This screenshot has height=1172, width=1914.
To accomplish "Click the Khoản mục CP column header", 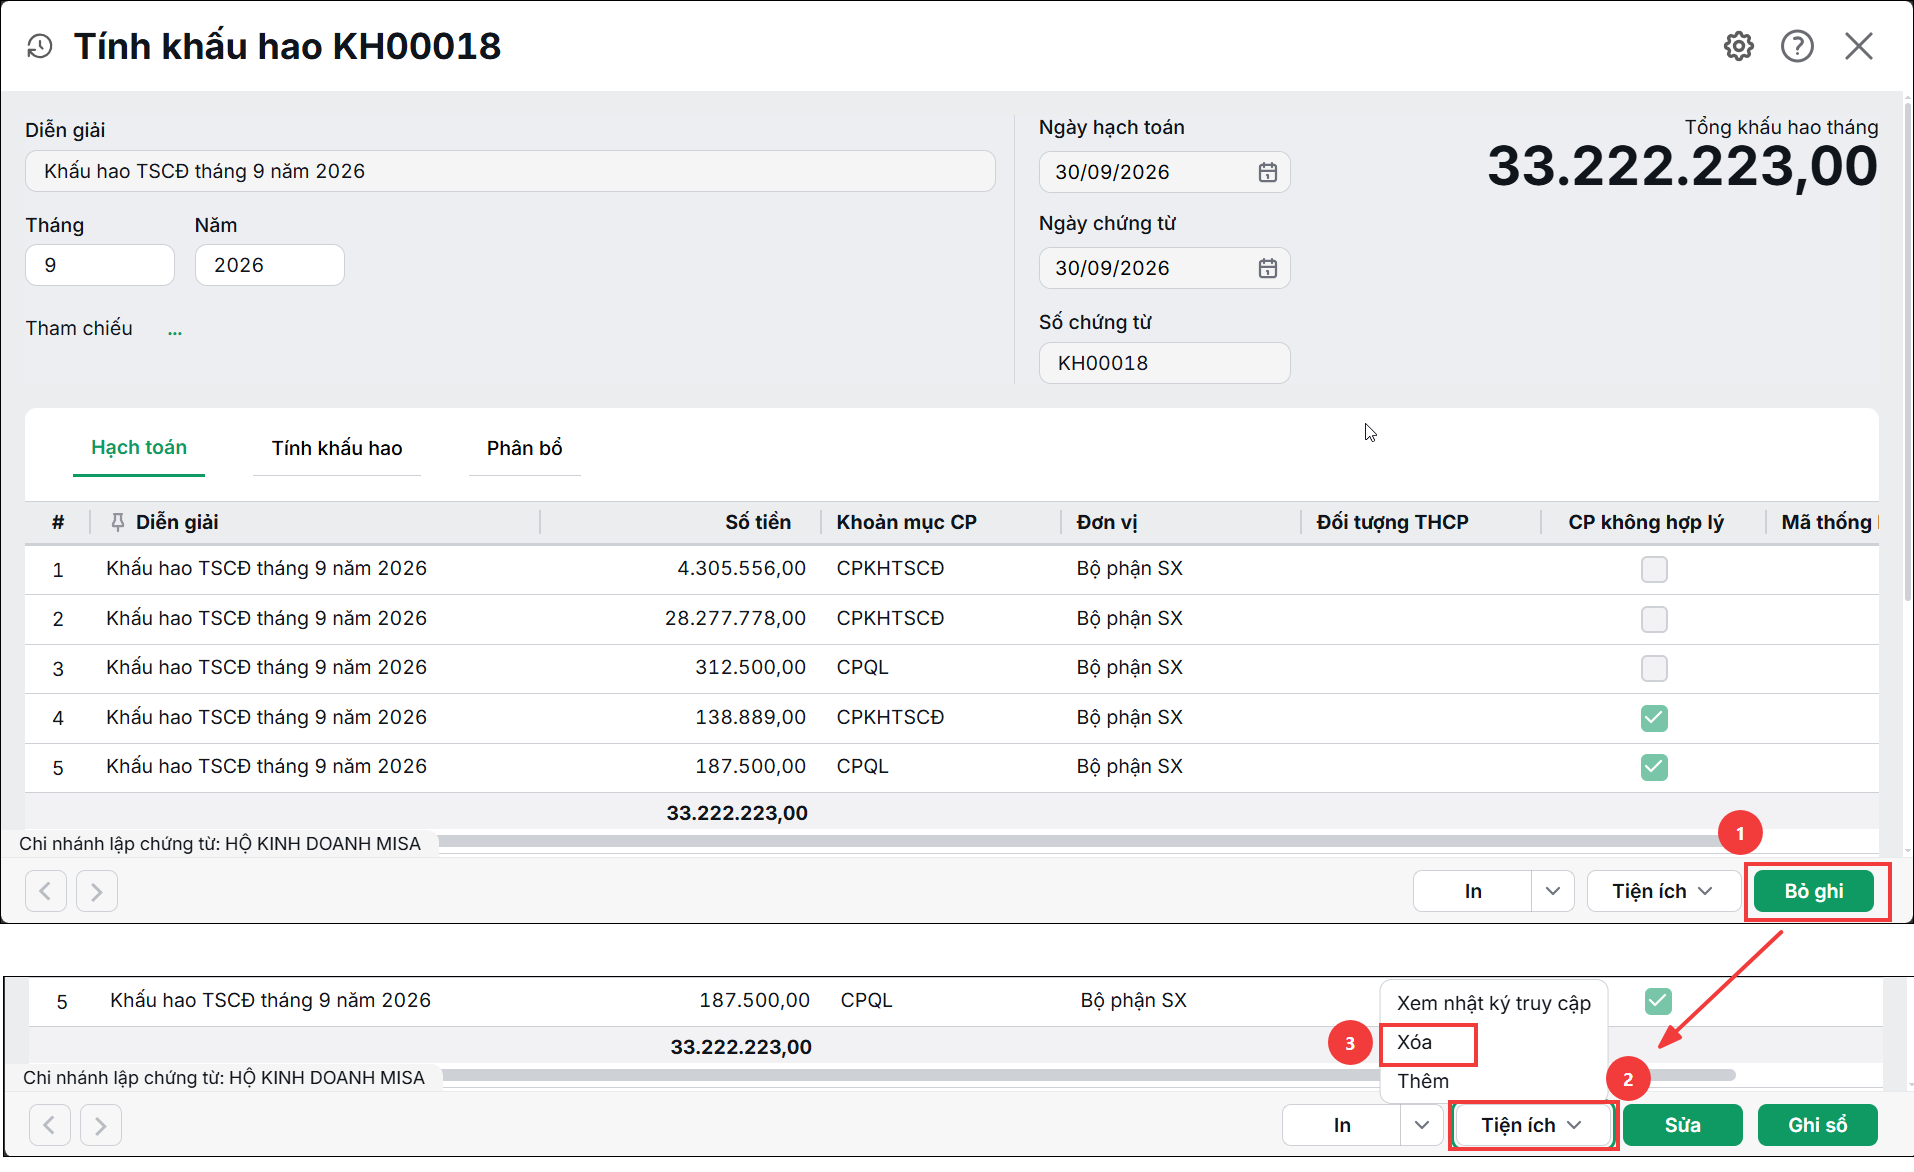I will pos(907,522).
